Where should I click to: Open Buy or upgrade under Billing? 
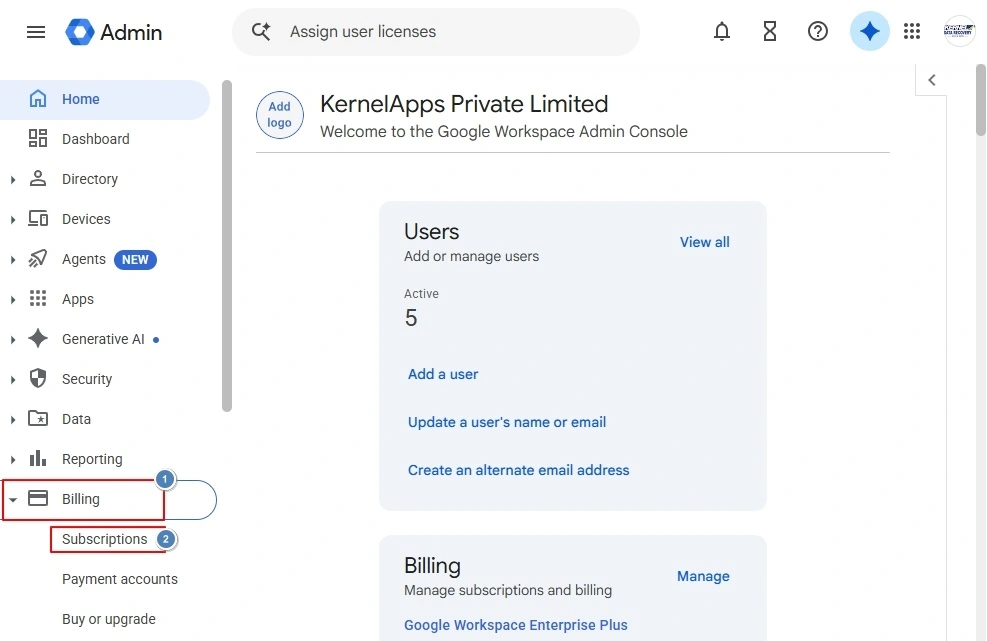108,619
